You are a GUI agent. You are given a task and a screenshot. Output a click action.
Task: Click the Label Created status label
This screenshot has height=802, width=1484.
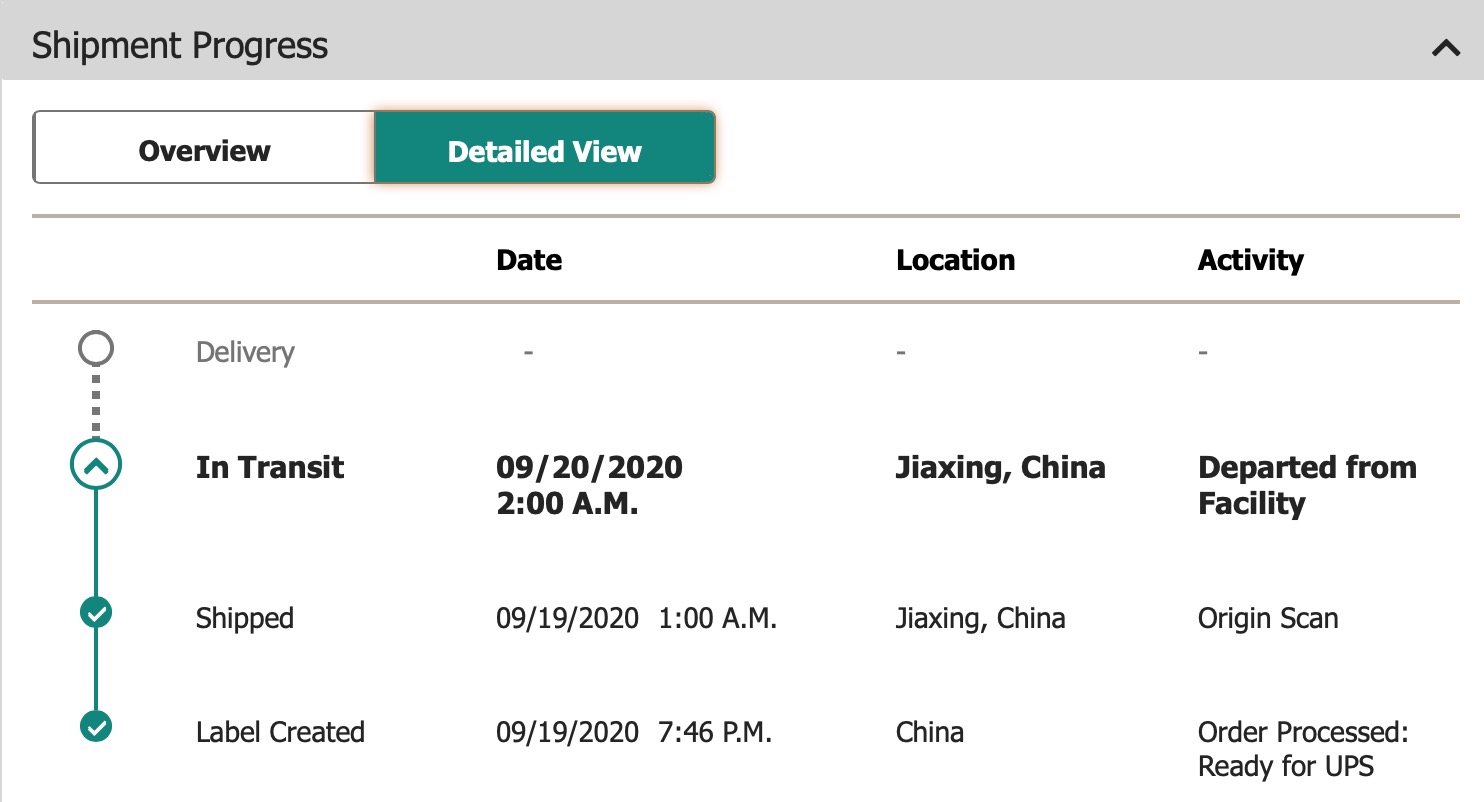(280, 732)
